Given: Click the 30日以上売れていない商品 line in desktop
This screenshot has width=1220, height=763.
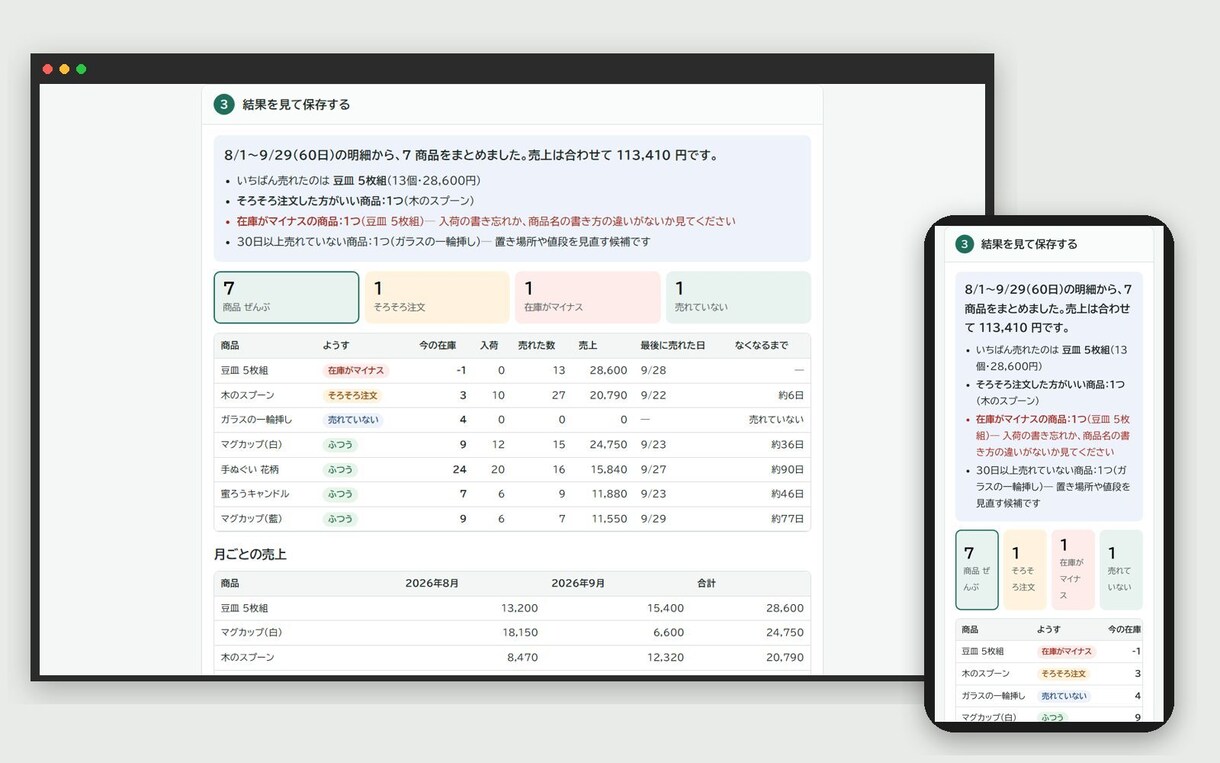Looking at the screenshot, I should coord(444,242).
